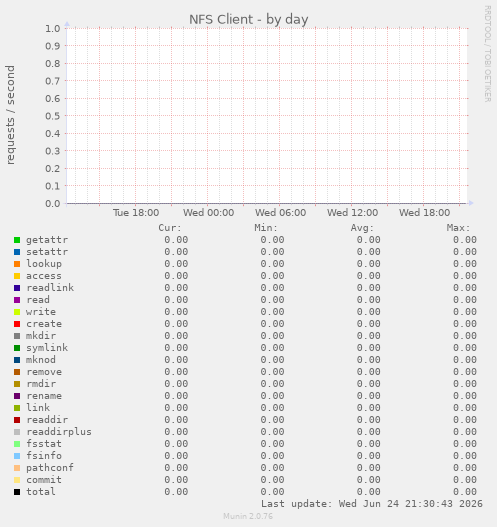The image size is (497, 527).
Task: Click the Tue 18:00 time axis label
Action: click(x=136, y=213)
